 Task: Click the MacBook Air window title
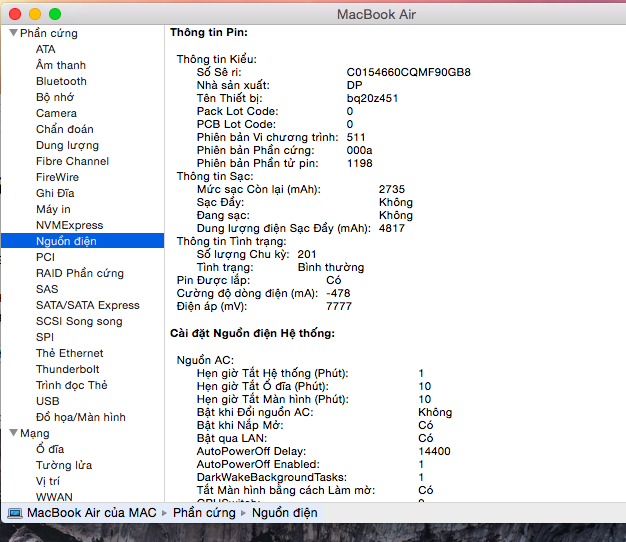(x=376, y=14)
